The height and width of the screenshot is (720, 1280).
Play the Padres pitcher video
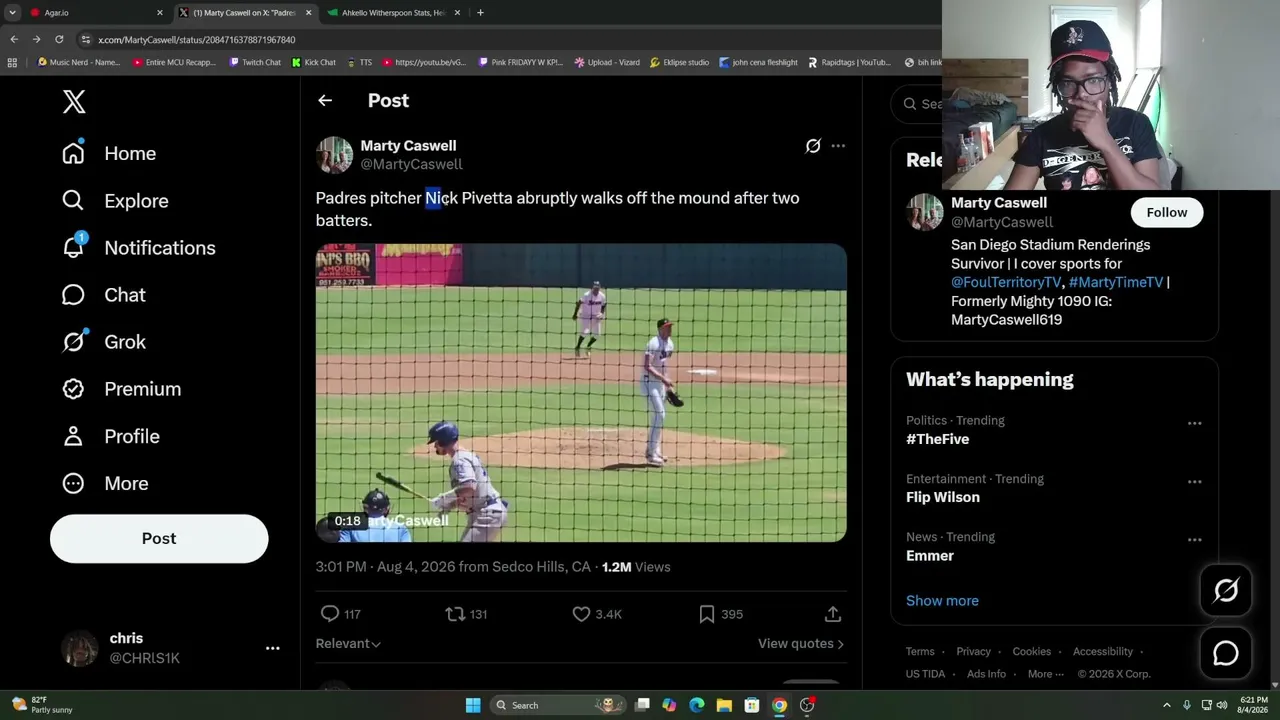[x=581, y=393]
